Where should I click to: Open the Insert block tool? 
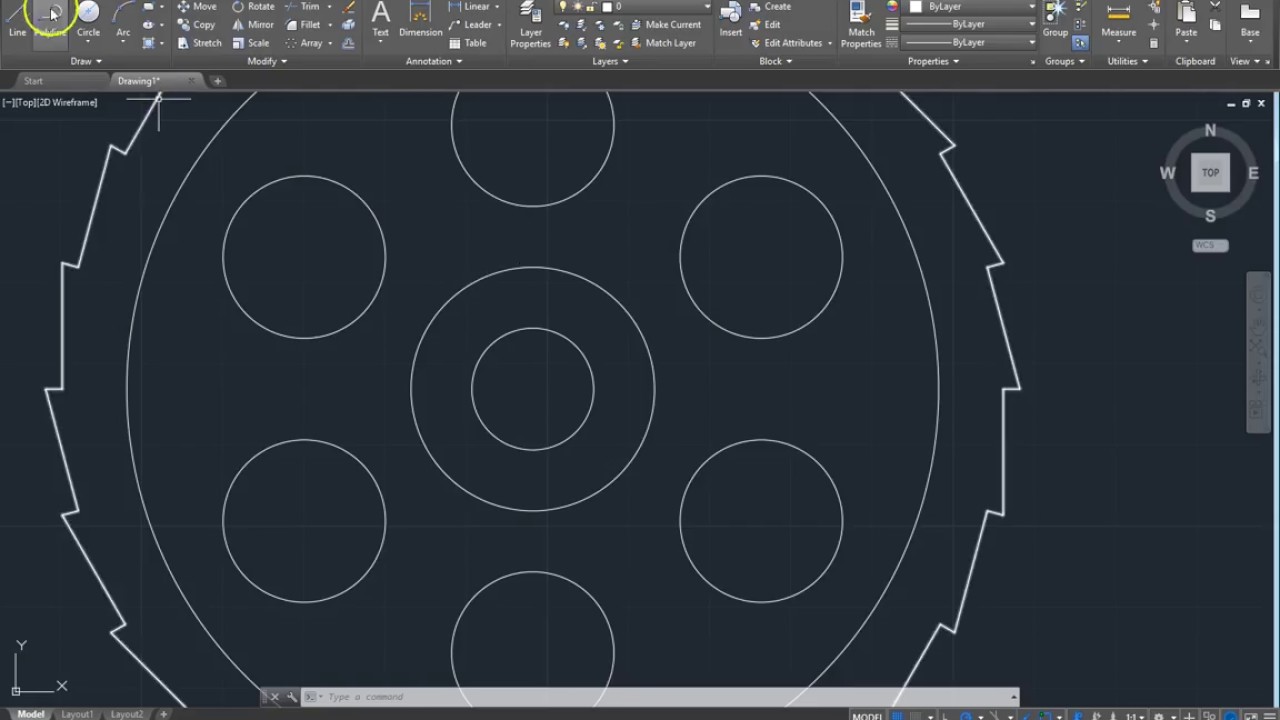click(x=731, y=20)
